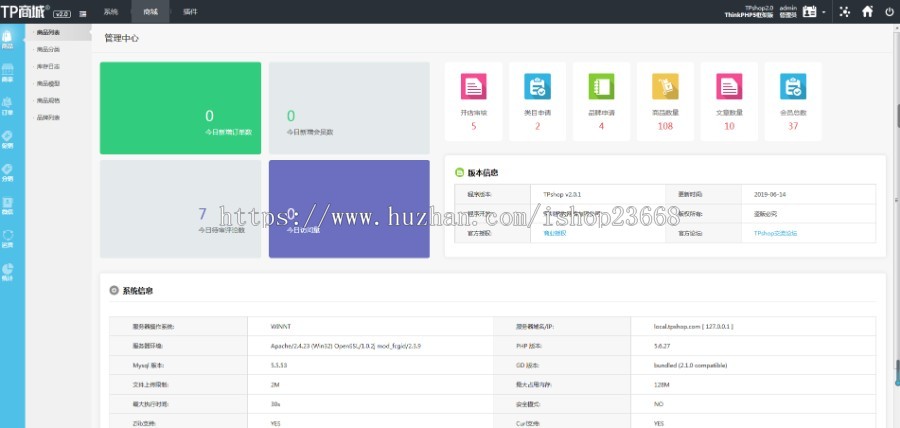The width and height of the screenshot is (900, 428).
Task: Click the 128M memory limit value
Action: click(661, 385)
